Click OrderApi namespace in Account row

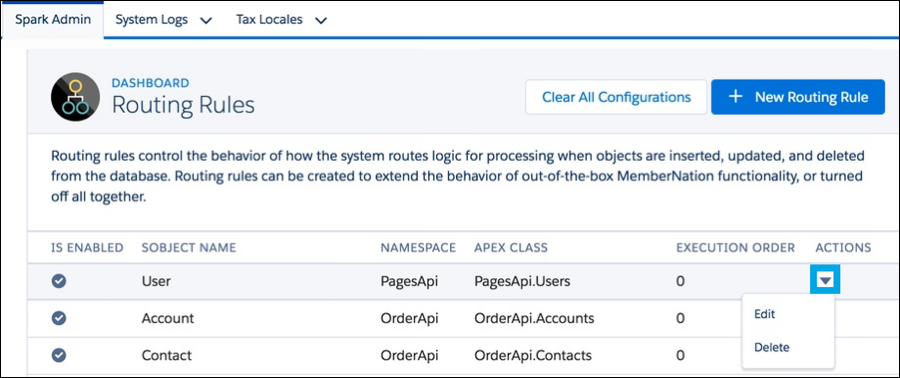[x=409, y=318]
